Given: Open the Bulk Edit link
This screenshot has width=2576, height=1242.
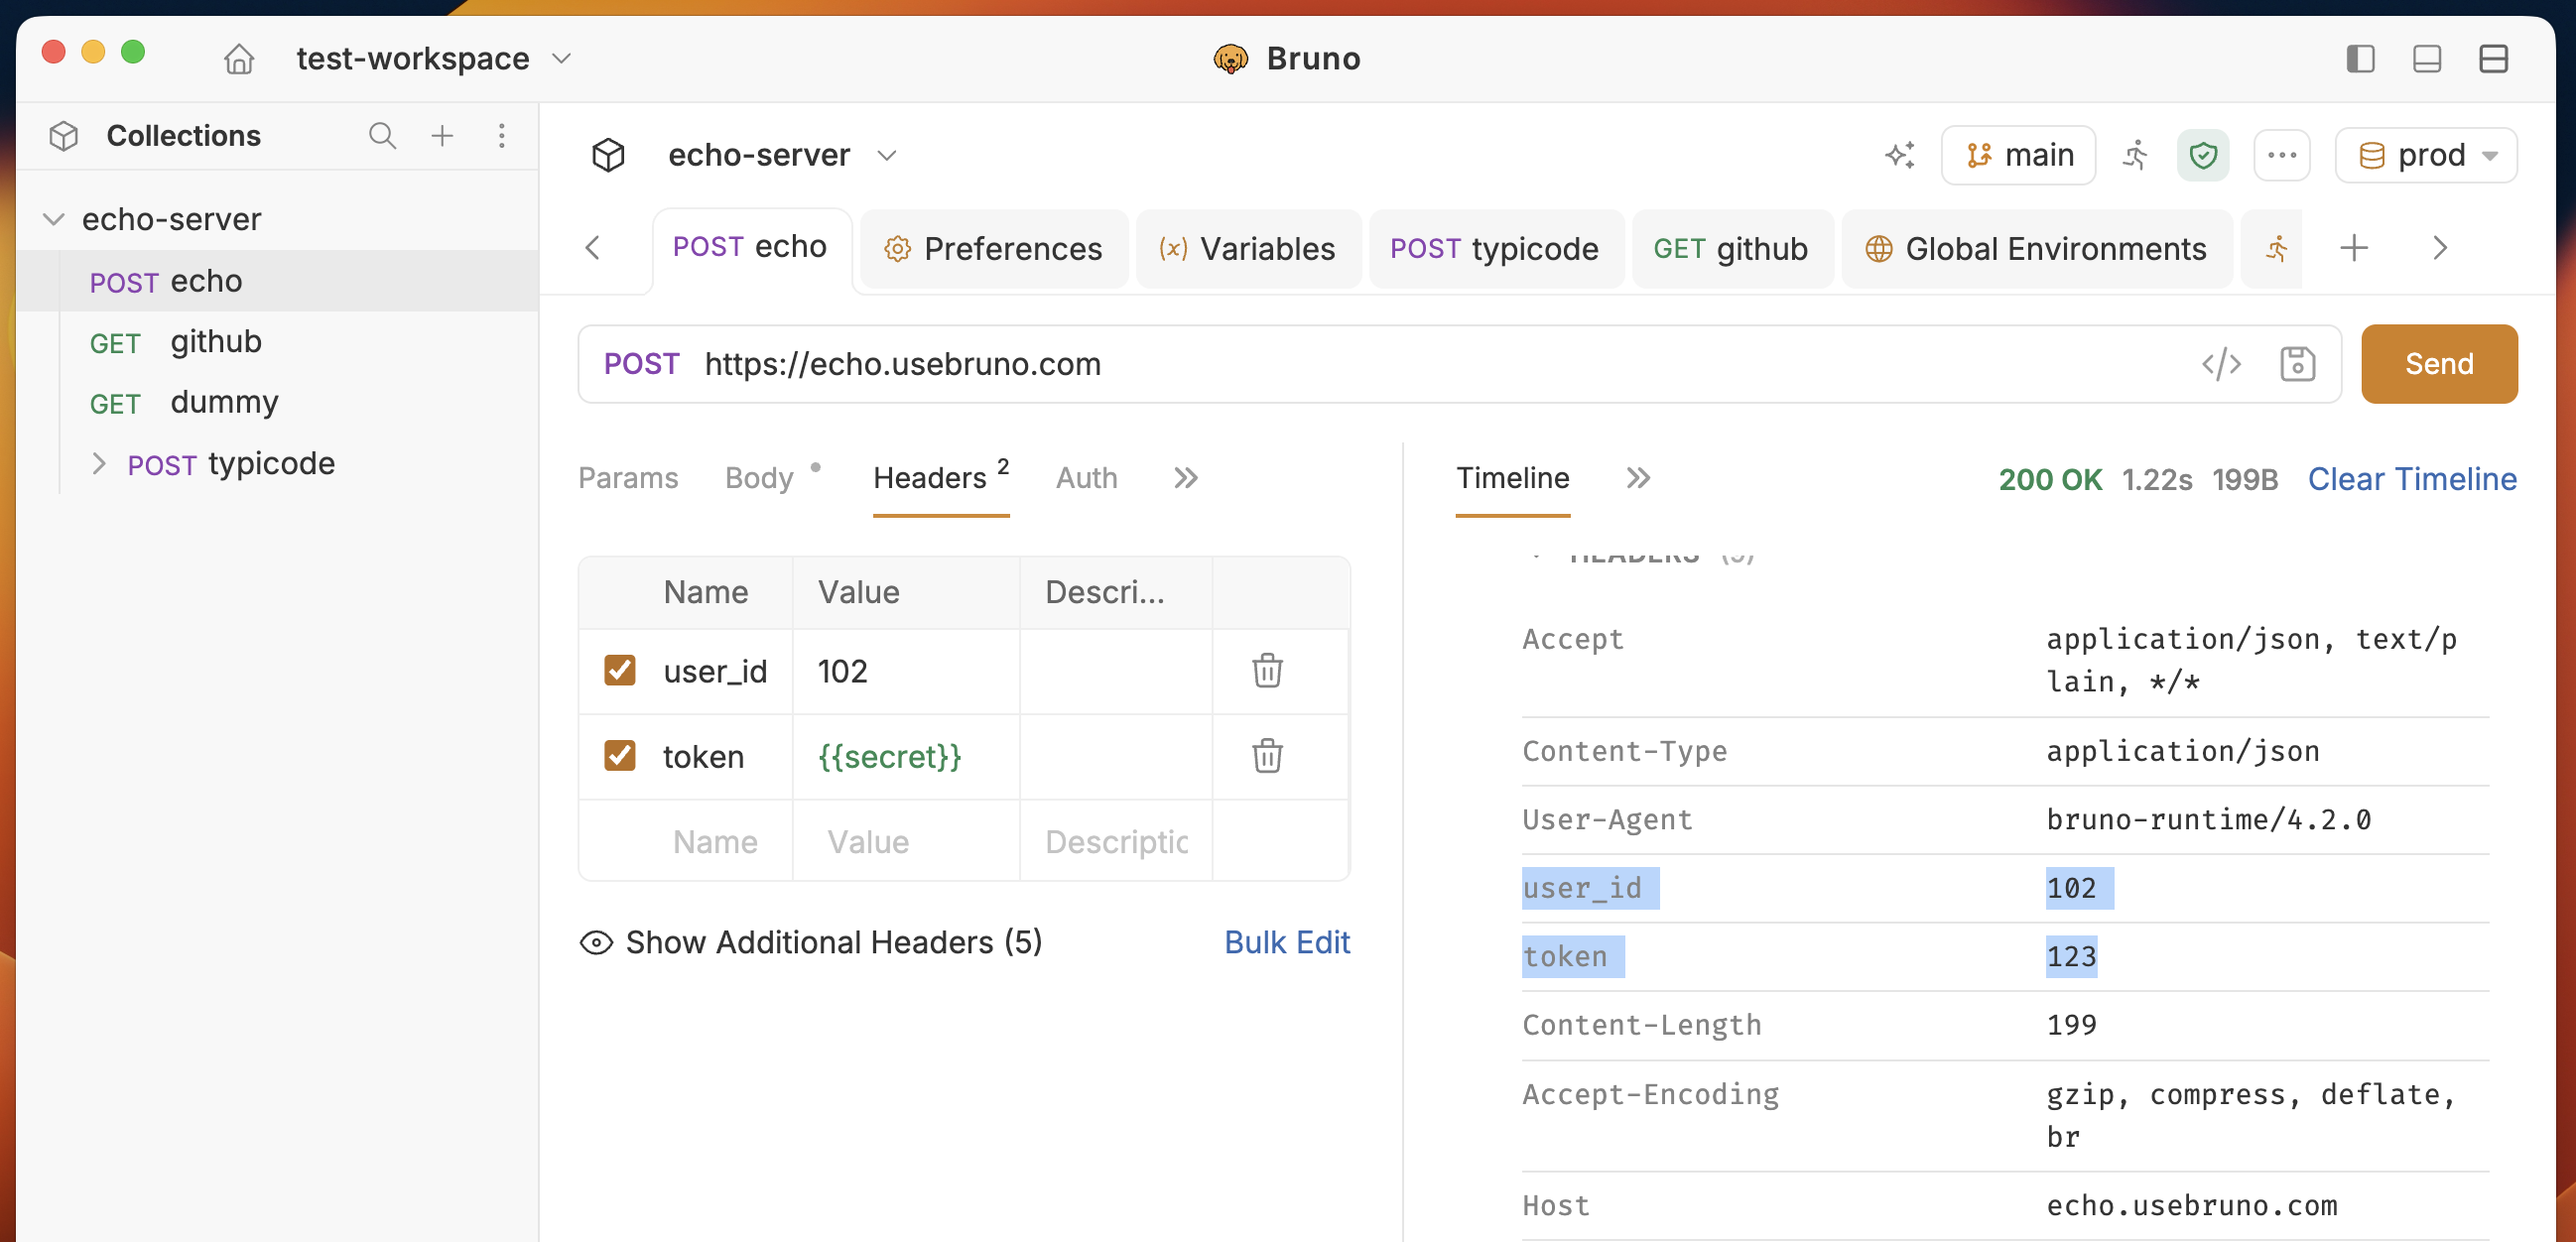Looking at the screenshot, I should click(x=1287, y=942).
